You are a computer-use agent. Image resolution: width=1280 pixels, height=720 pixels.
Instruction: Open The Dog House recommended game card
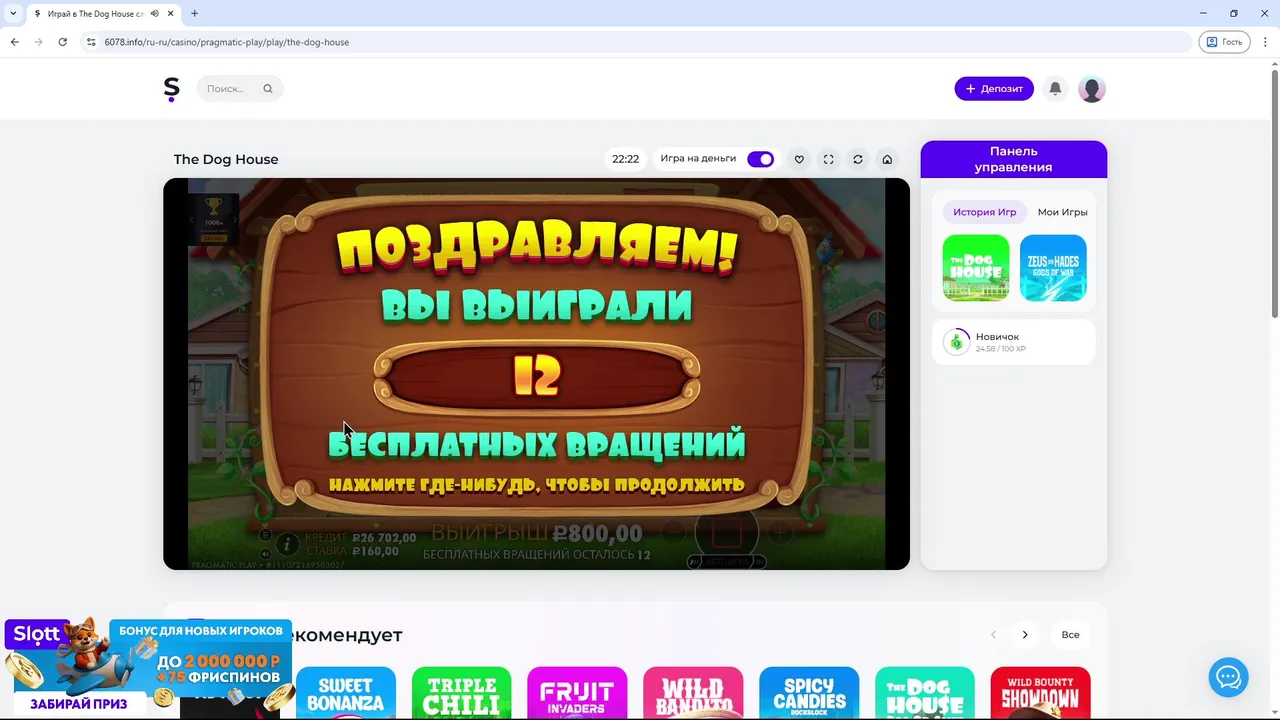coord(925,693)
